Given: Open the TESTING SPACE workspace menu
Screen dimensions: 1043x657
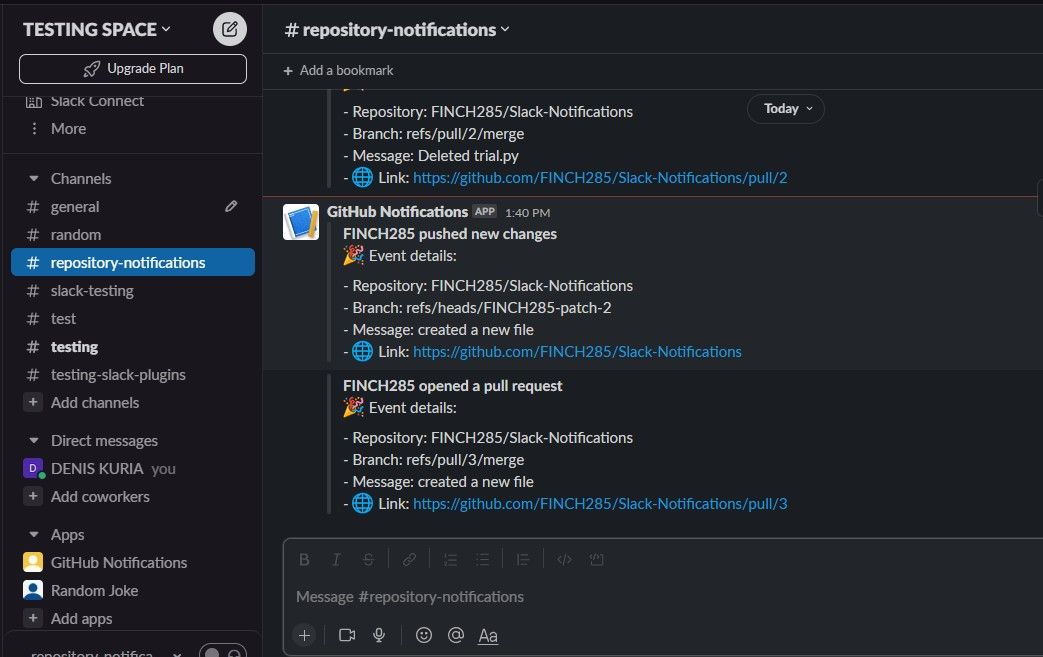Looking at the screenshot, I should (x=88, y=29).
